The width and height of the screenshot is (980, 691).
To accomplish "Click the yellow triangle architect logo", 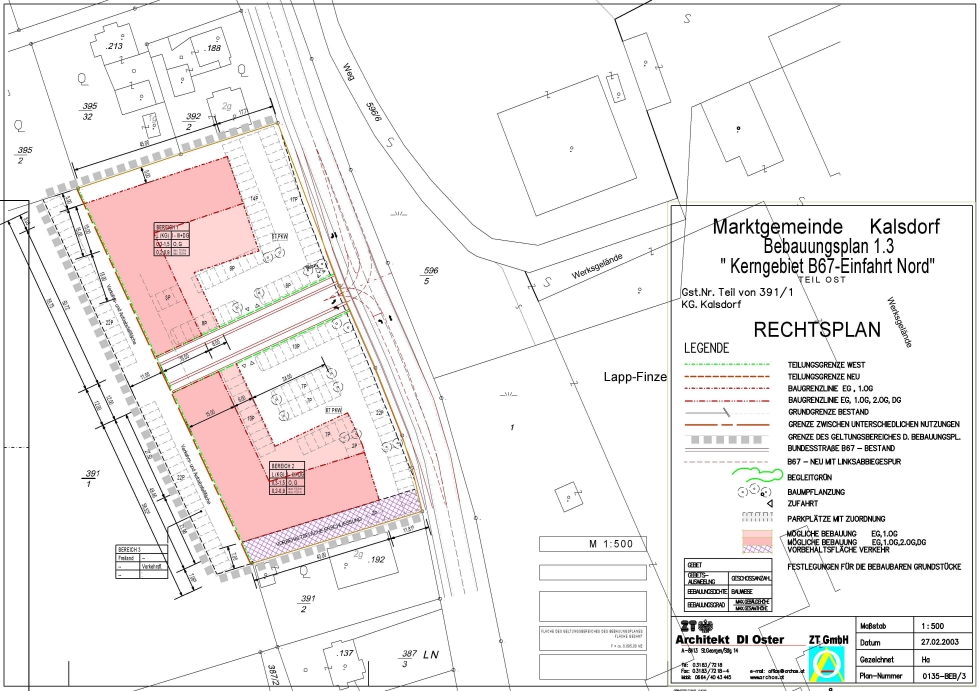I will 826,664.
